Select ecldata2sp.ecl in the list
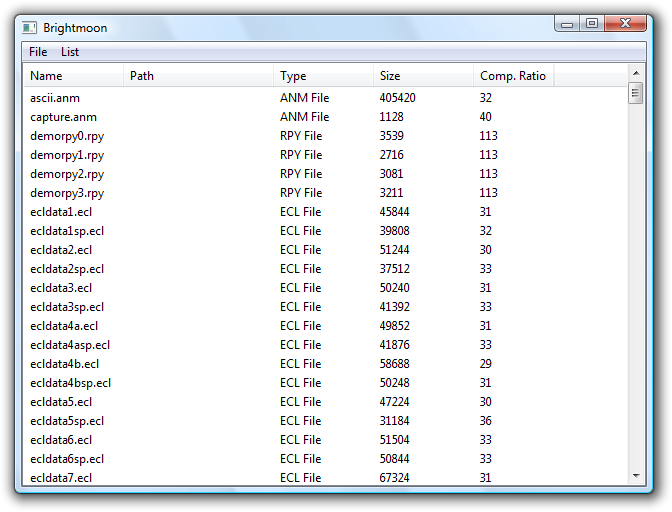672x512 pixels. [67, 269]
